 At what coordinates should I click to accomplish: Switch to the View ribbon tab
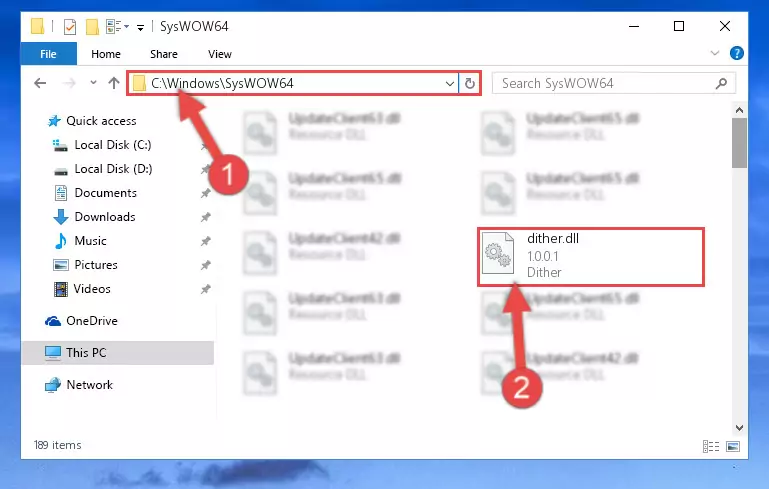(x=220, y=54)
